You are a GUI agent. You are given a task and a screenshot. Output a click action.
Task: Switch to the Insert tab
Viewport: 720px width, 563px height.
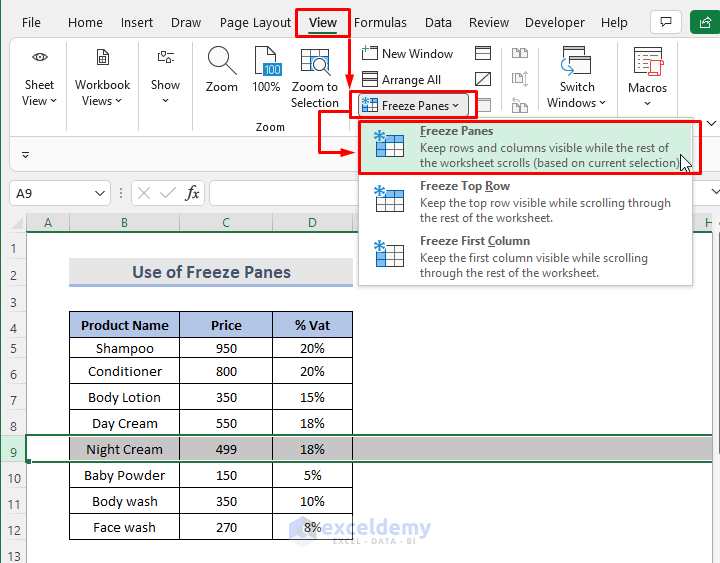(x=137, y=23)
